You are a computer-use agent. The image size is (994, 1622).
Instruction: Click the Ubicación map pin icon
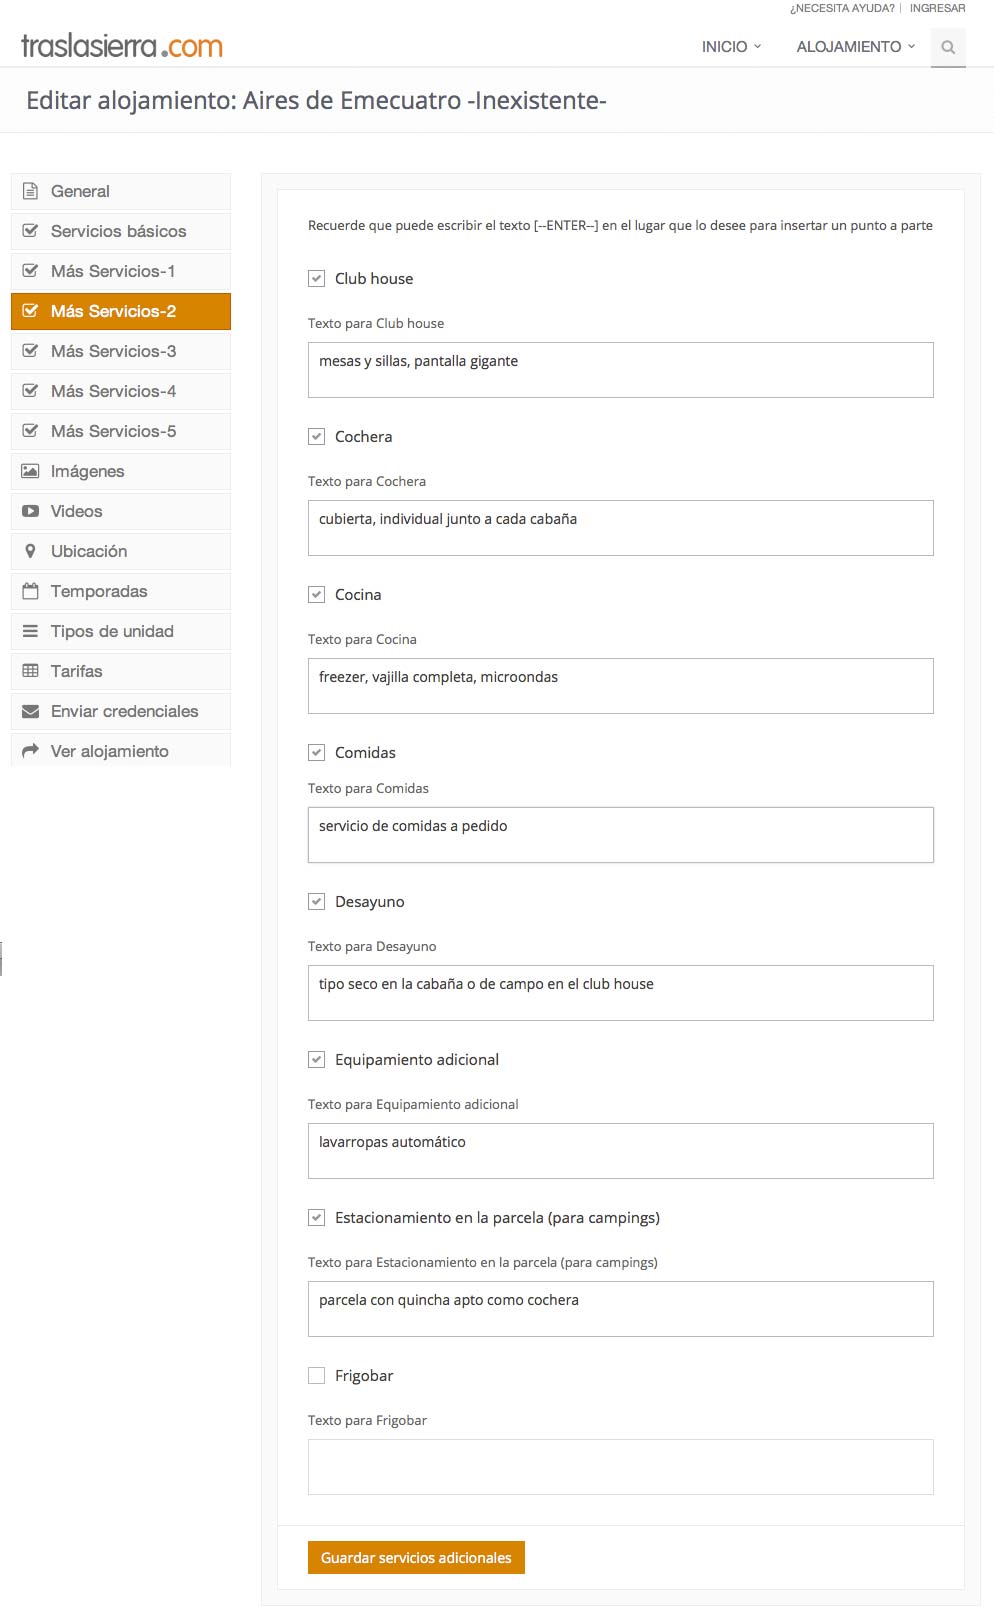click(x=30, y=551)
